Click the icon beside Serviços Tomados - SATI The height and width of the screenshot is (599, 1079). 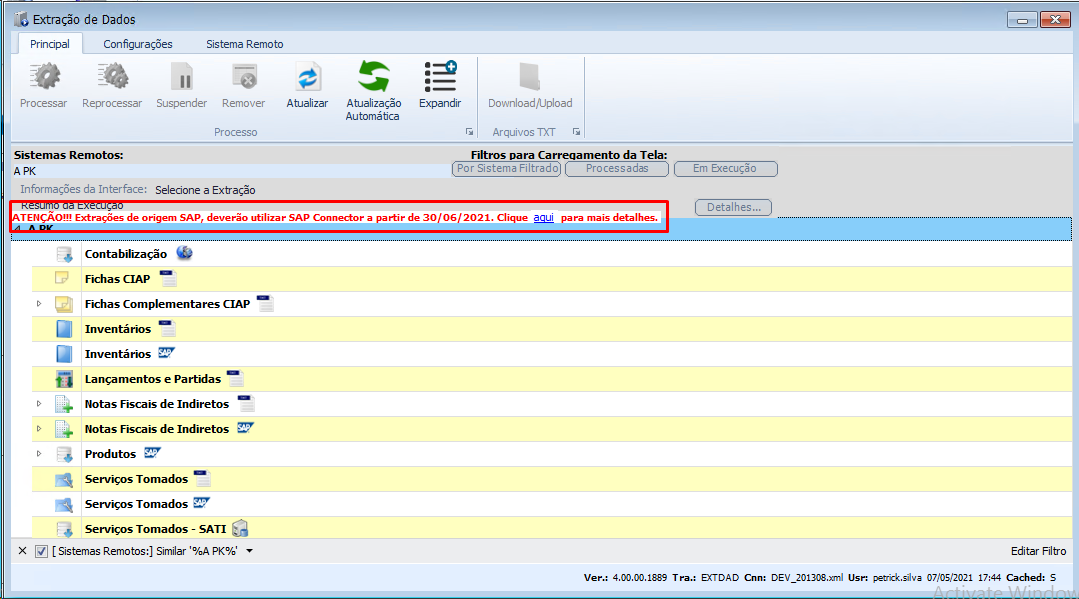pyautogui.click(x=240, y=528)
